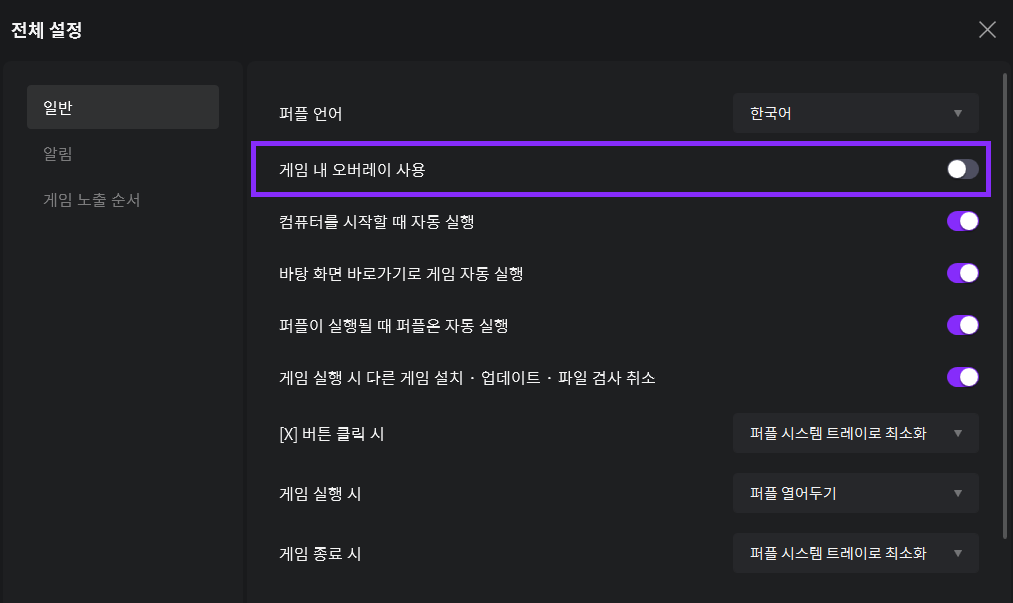The image size is (1013, 603).
Task: Click the chevron on the 한국어 selector
Action: click(957, 113)
